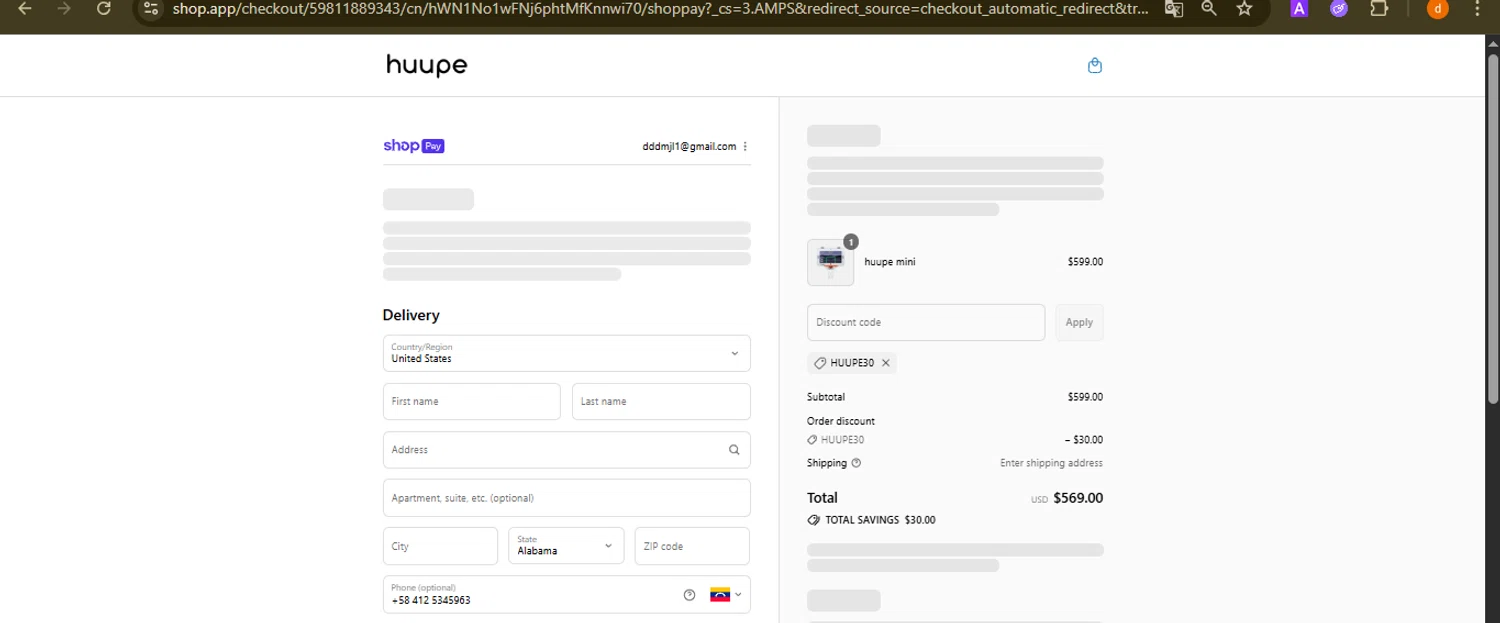The width and height of the screenshot is (1500, 623).
Task: Reload the checkout page
Action: pos(103,9)
